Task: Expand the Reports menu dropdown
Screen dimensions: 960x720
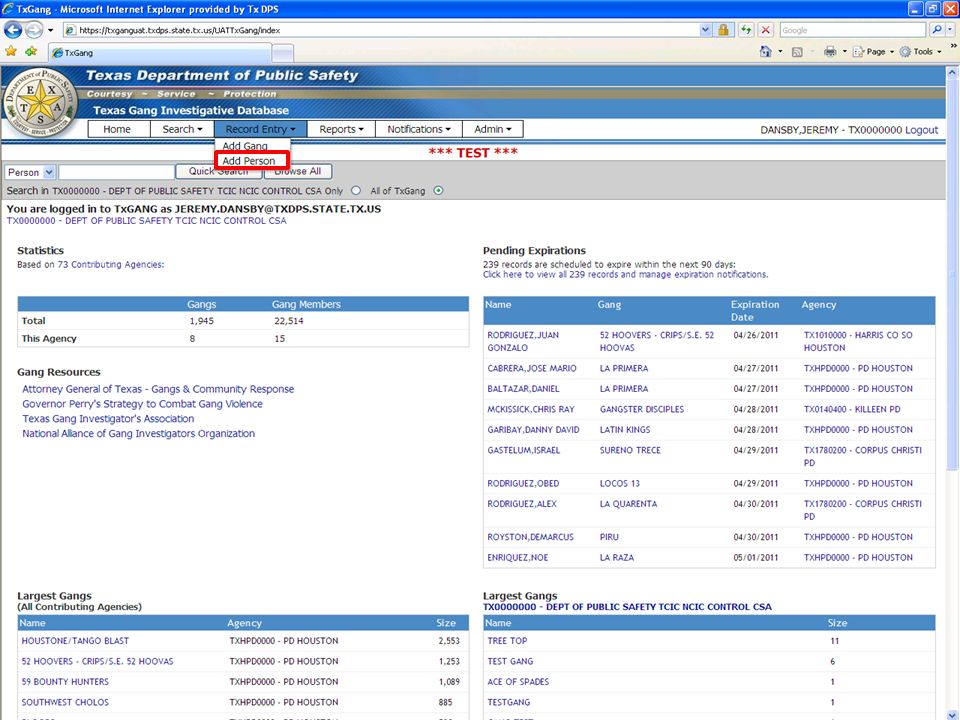Action: pos(341,129)
